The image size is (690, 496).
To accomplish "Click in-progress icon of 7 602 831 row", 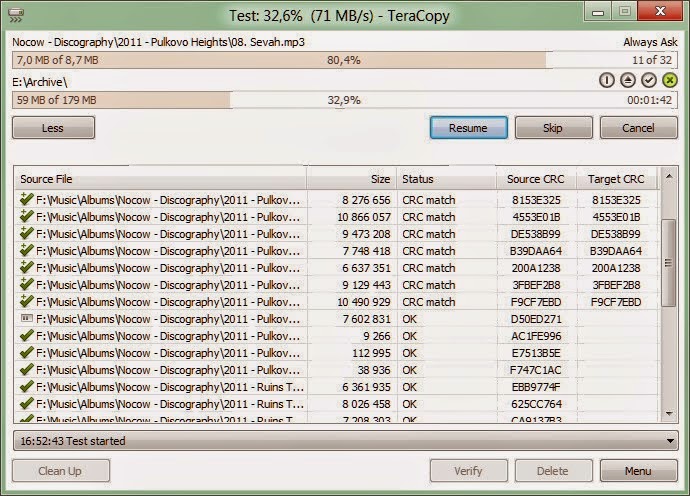I will (26, 318).
